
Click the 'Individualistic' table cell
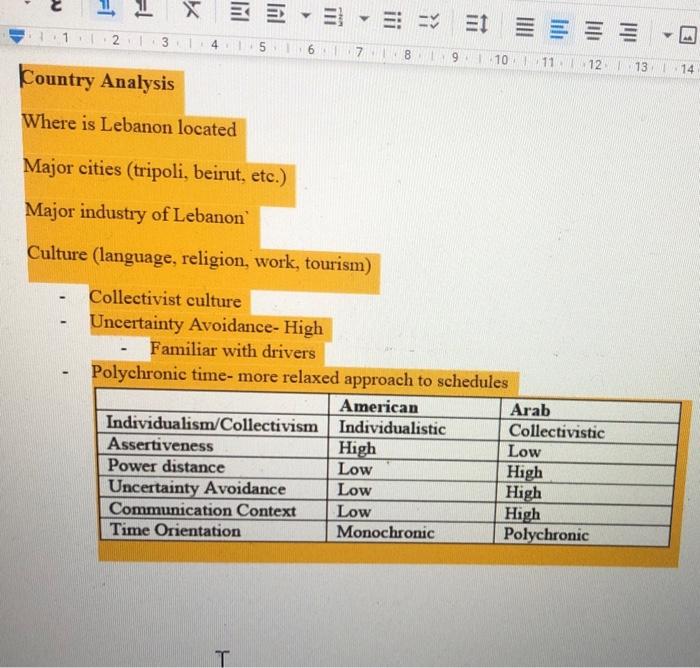click(x=392, y=428)
